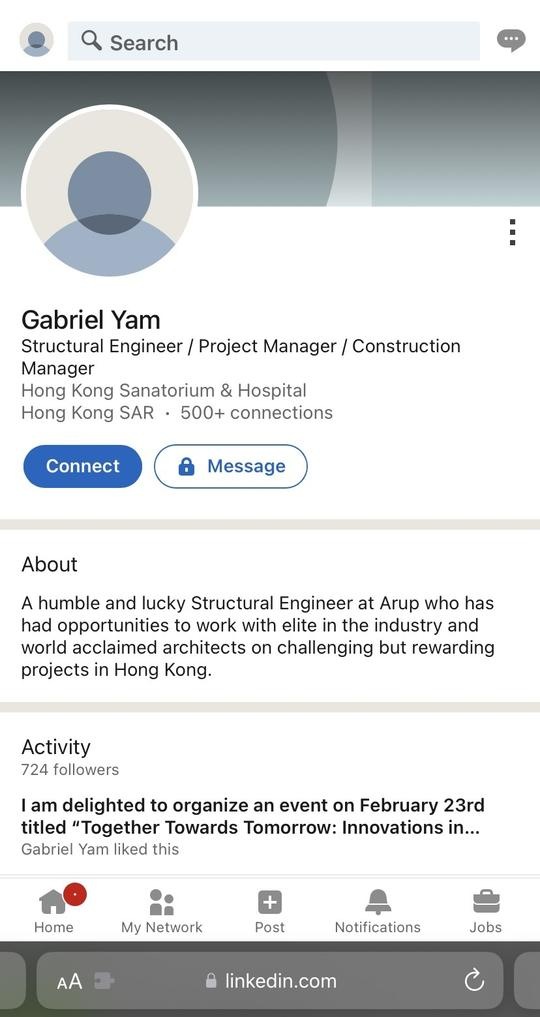The width and height of the screenshot is (540, 1017).
Task: Open the 'I am delighted to organize' activity post
Action: pyautogui.click(x=253, y=816)
